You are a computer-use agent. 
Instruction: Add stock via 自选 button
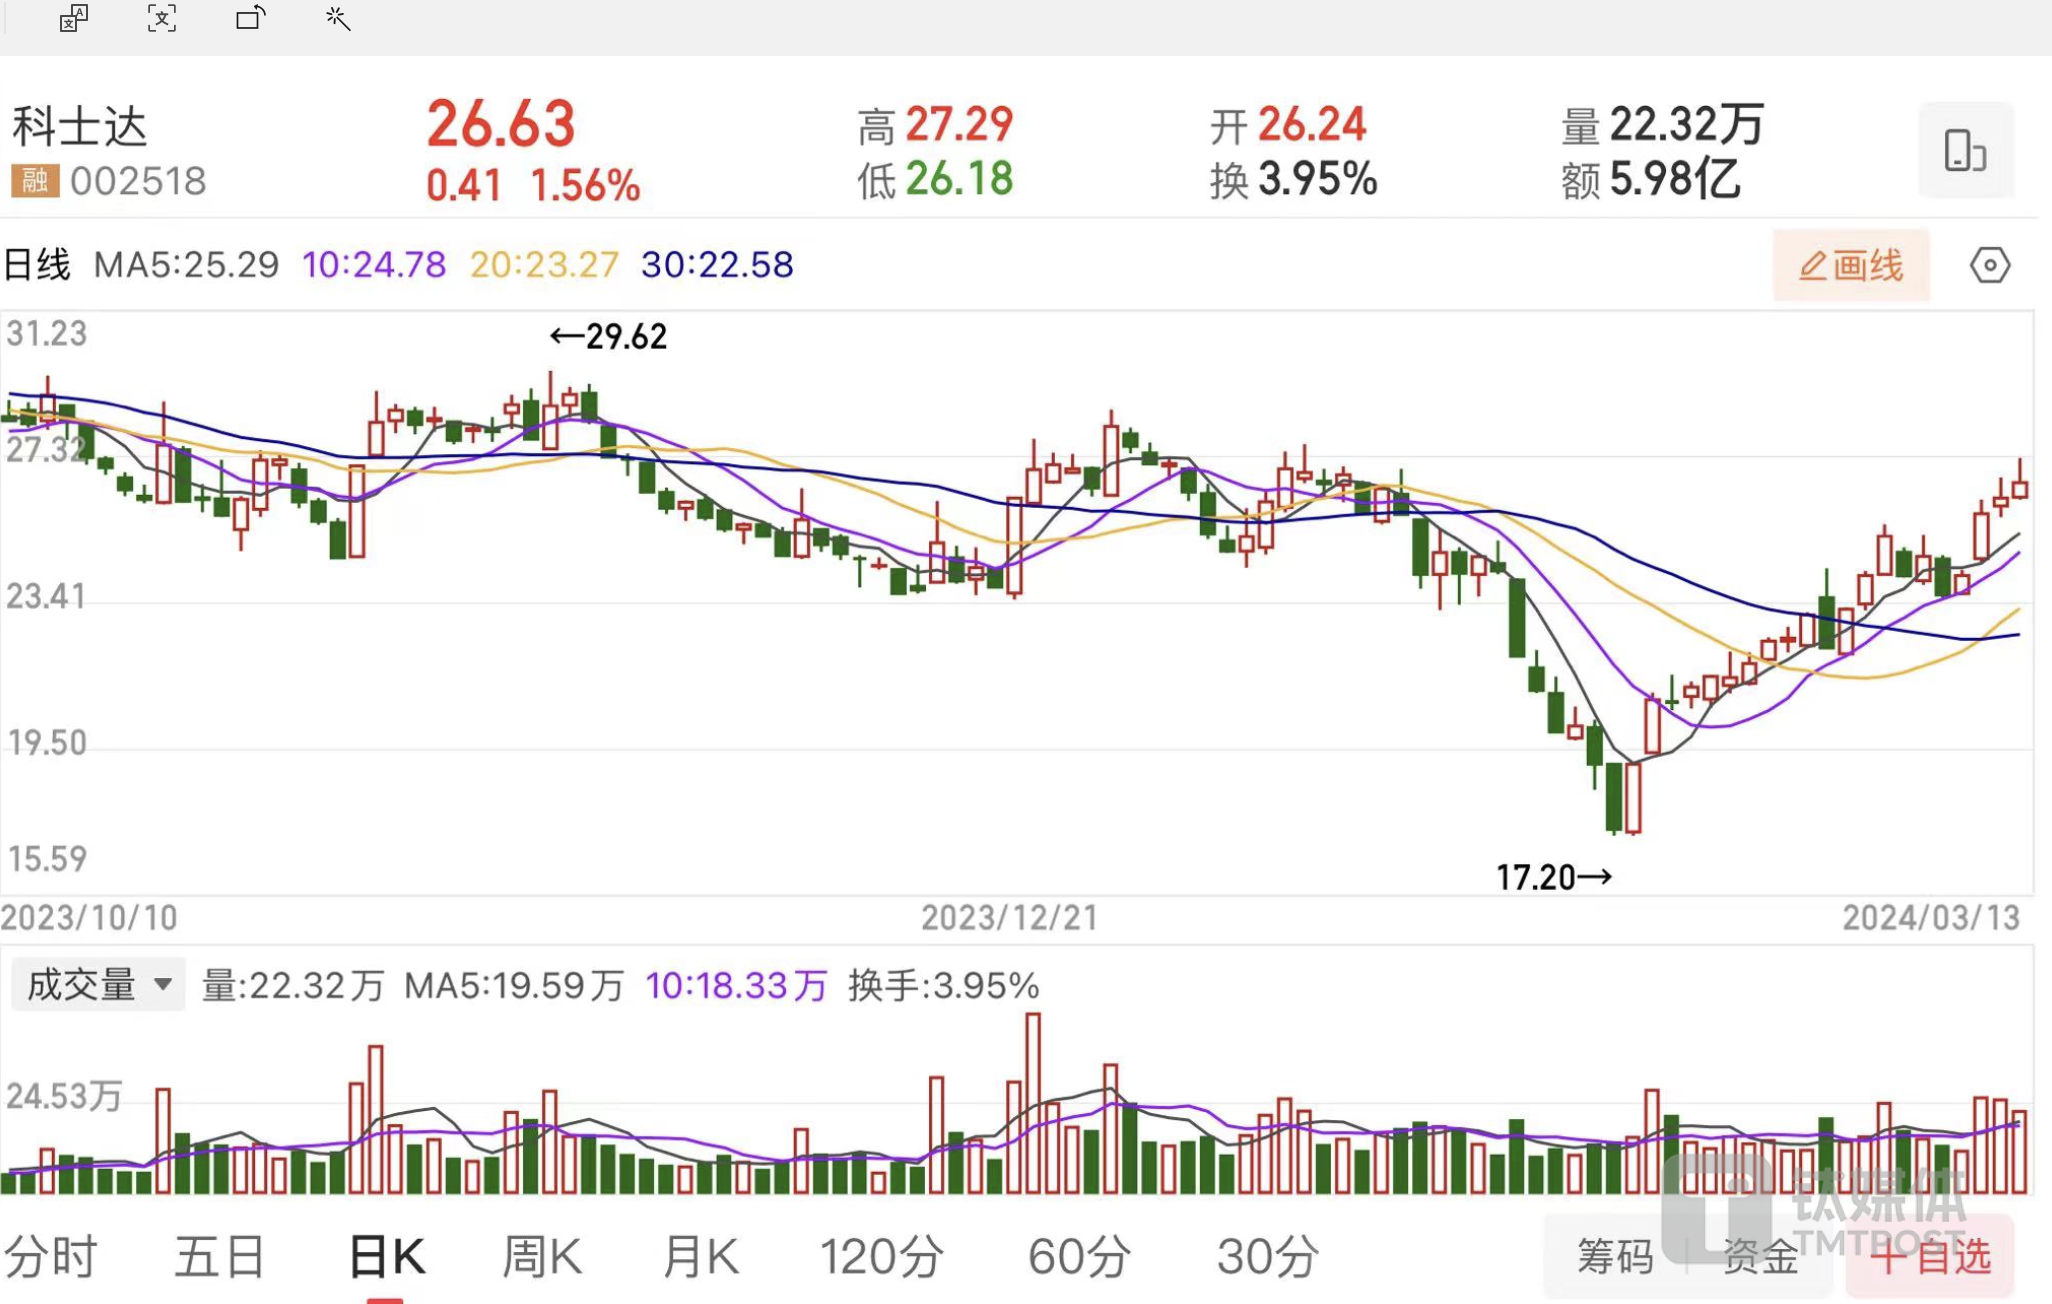1930,1257
